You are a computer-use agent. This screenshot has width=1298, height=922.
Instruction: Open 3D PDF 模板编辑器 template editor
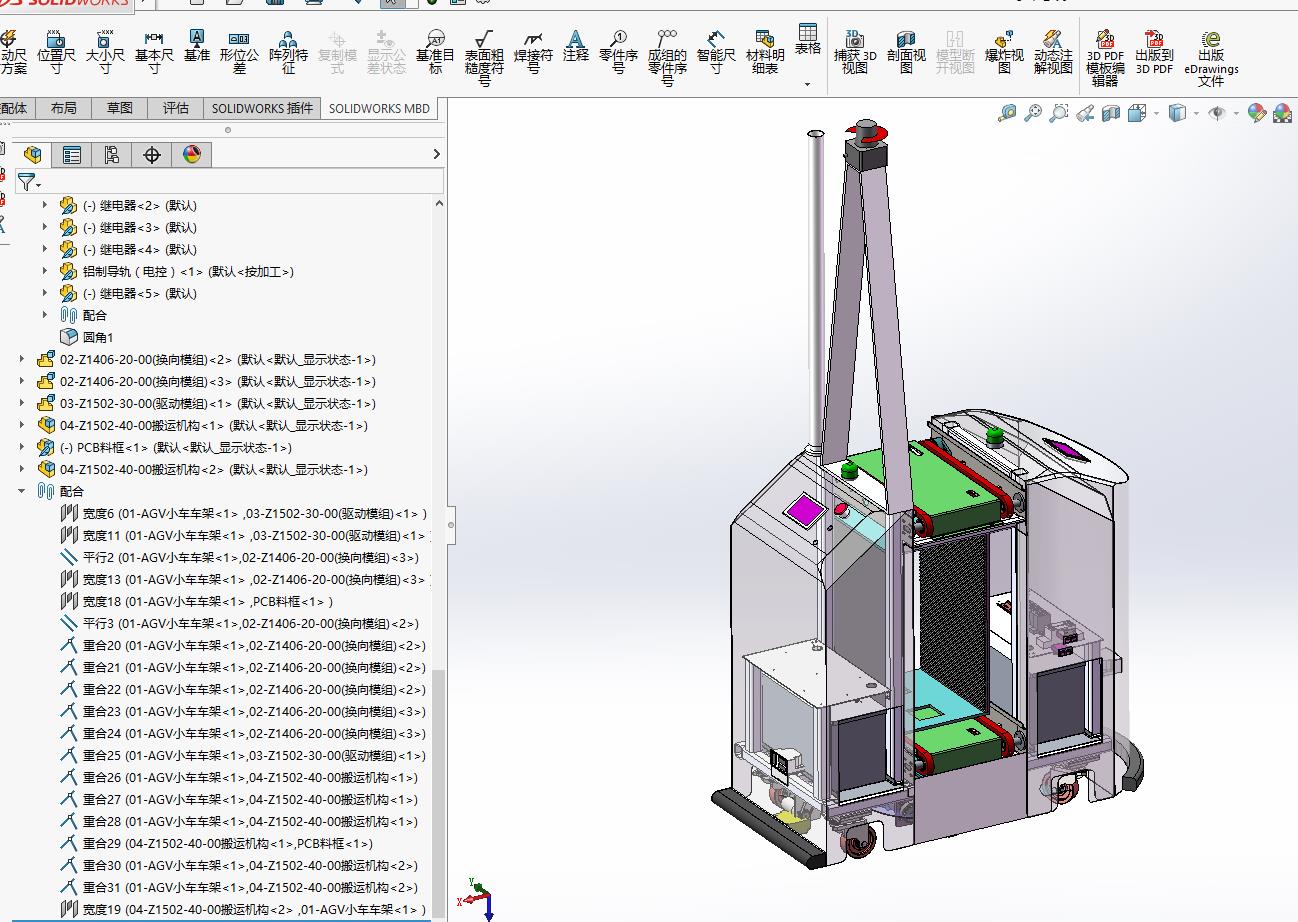coord(1105,58)
